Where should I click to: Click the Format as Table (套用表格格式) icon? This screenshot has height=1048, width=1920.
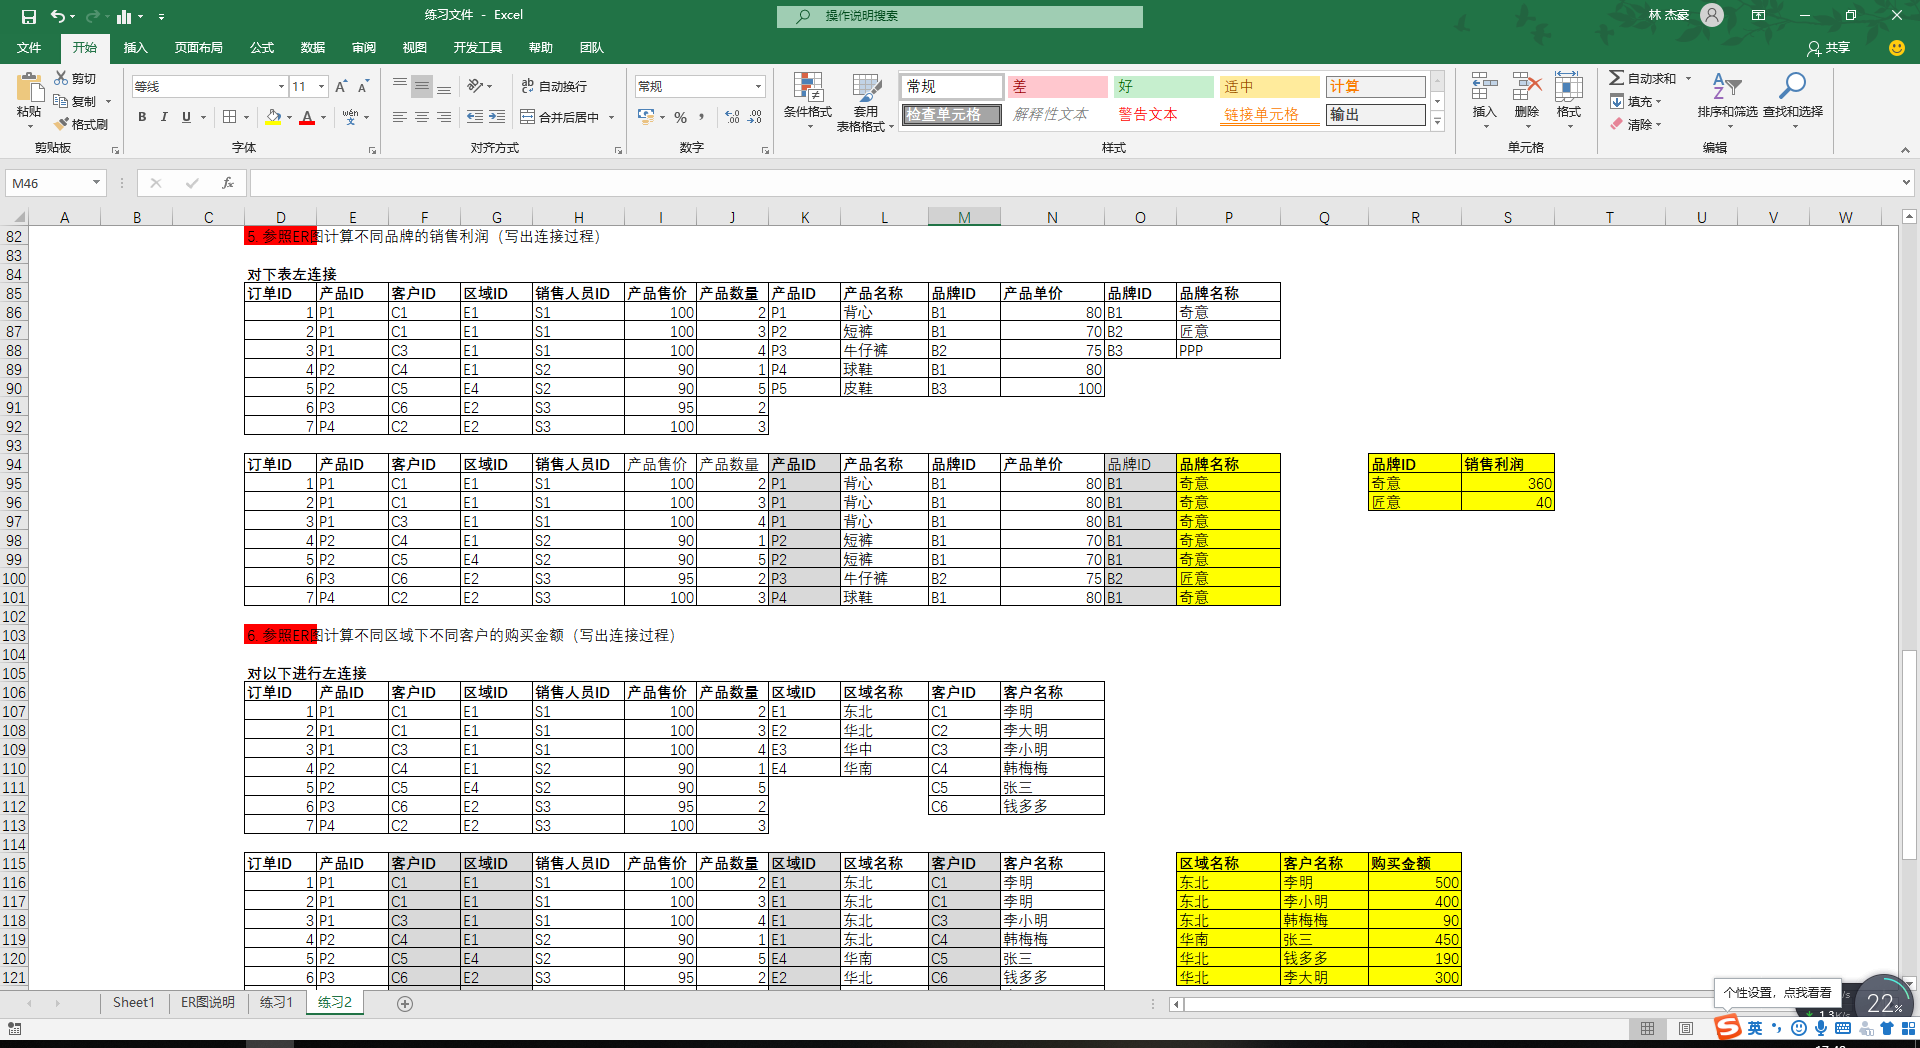click(866, 86)
